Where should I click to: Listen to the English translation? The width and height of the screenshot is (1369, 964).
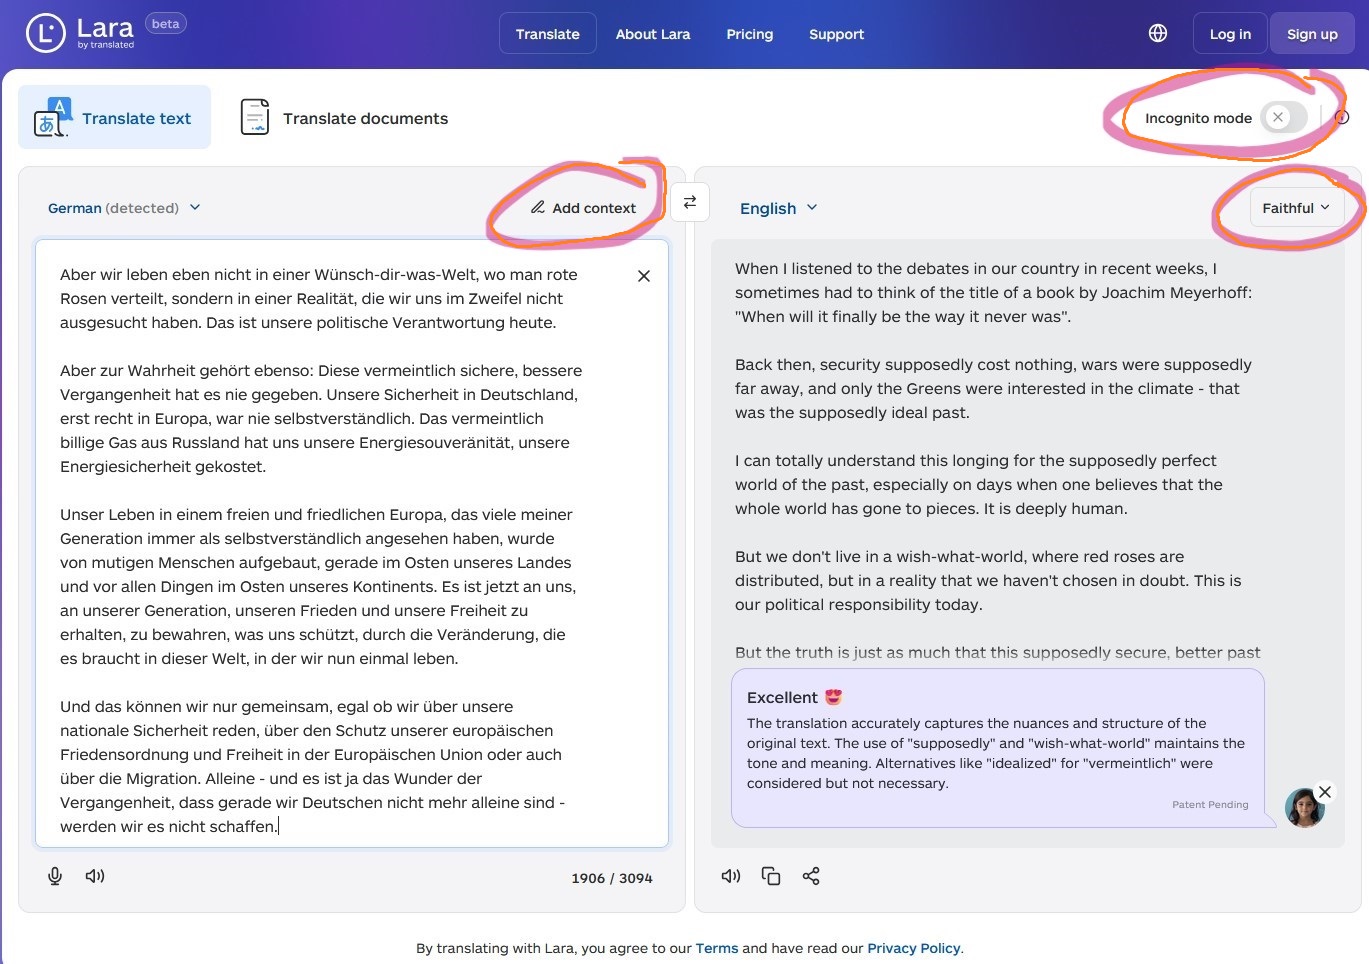coord(731,876)
